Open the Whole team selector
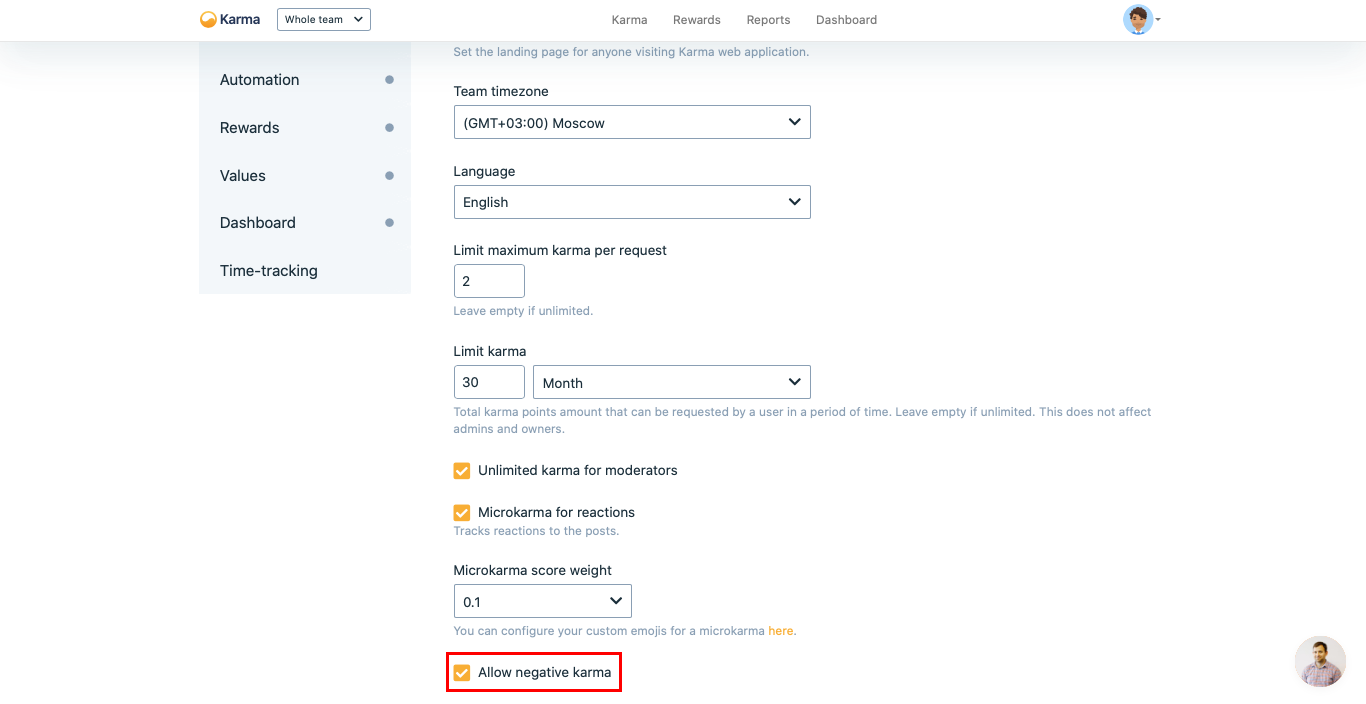 point(324,19)
